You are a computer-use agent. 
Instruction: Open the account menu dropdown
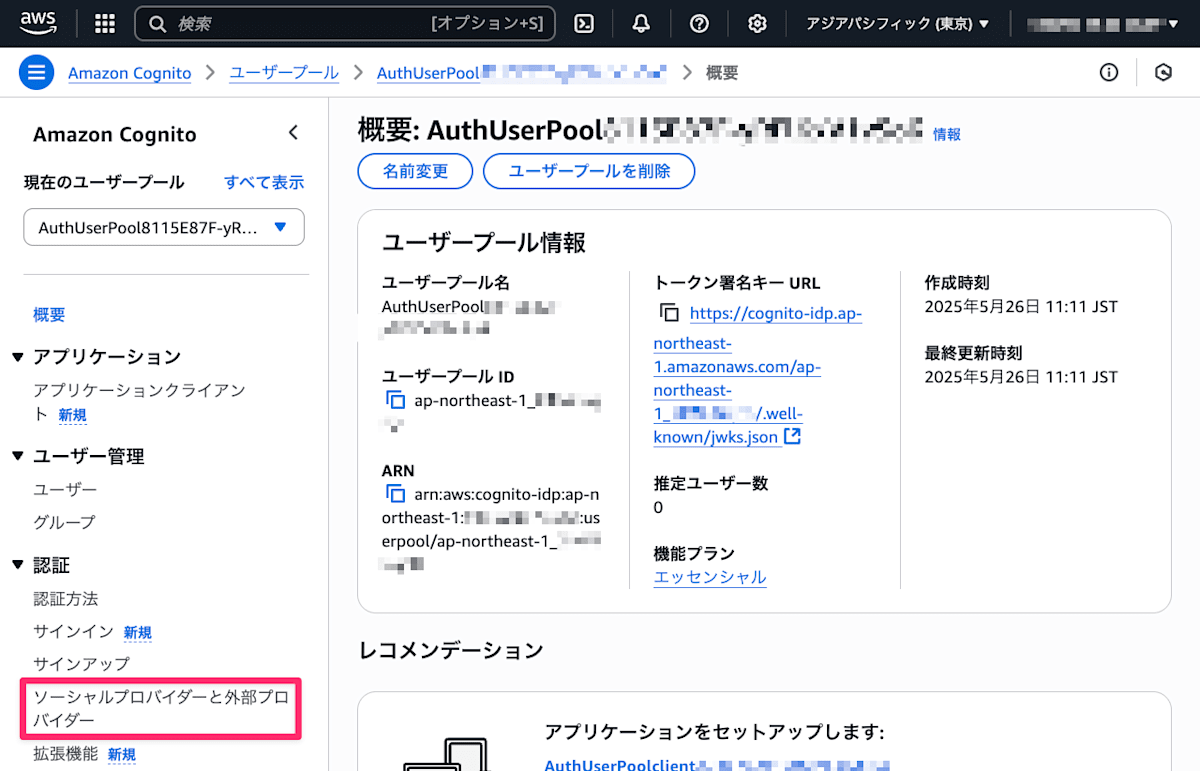point(1103,23)
